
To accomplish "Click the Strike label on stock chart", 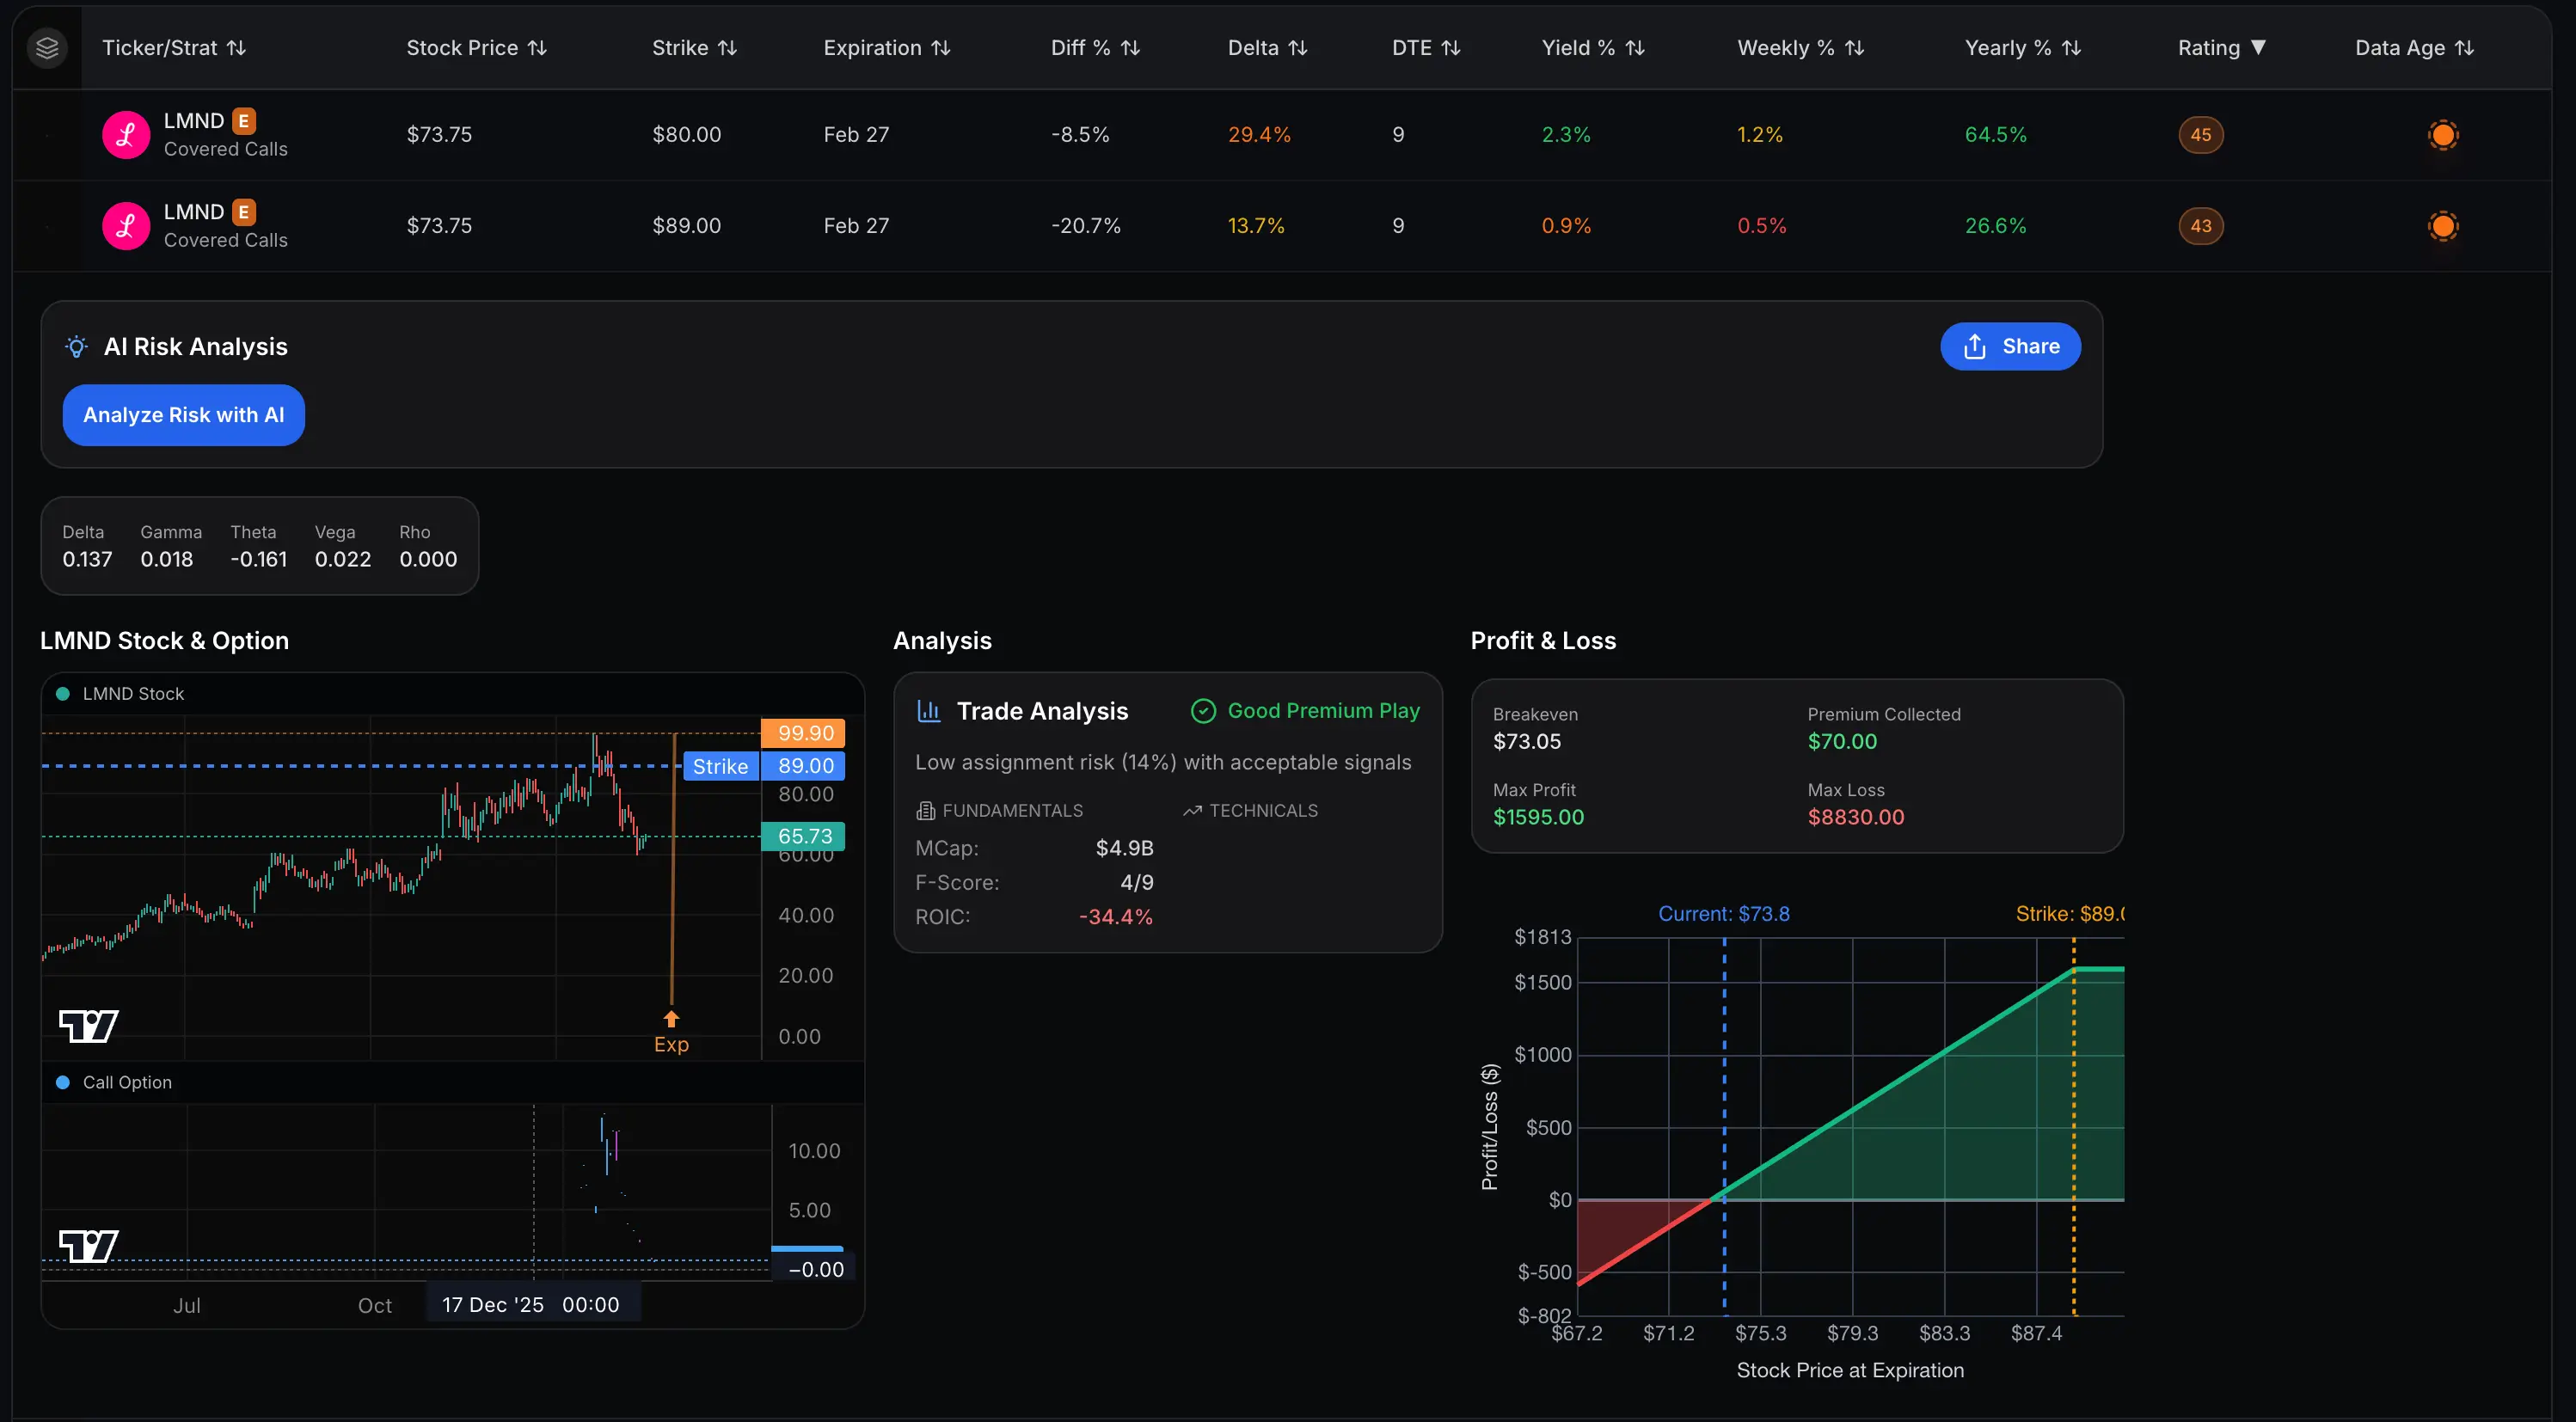I will 721,767.
